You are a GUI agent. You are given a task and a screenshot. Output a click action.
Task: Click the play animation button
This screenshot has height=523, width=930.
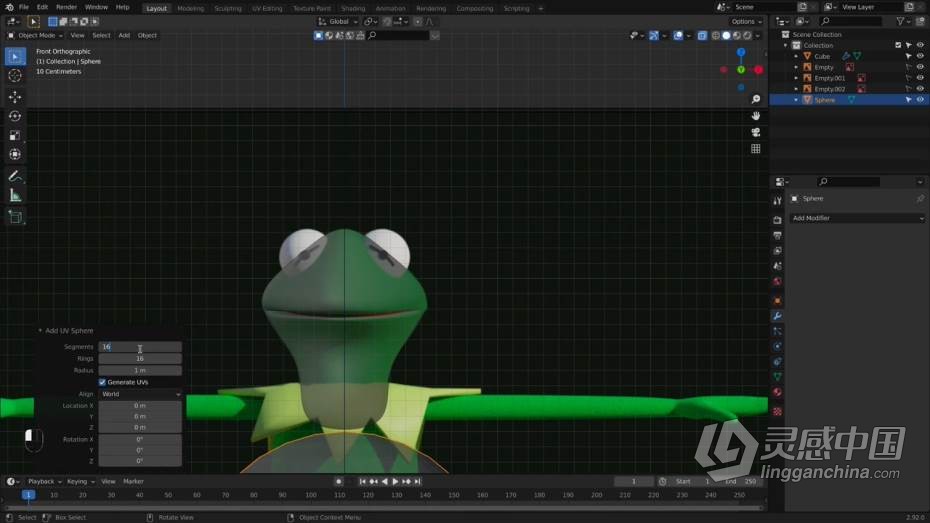pyautogui.click(x=395, y=481)
